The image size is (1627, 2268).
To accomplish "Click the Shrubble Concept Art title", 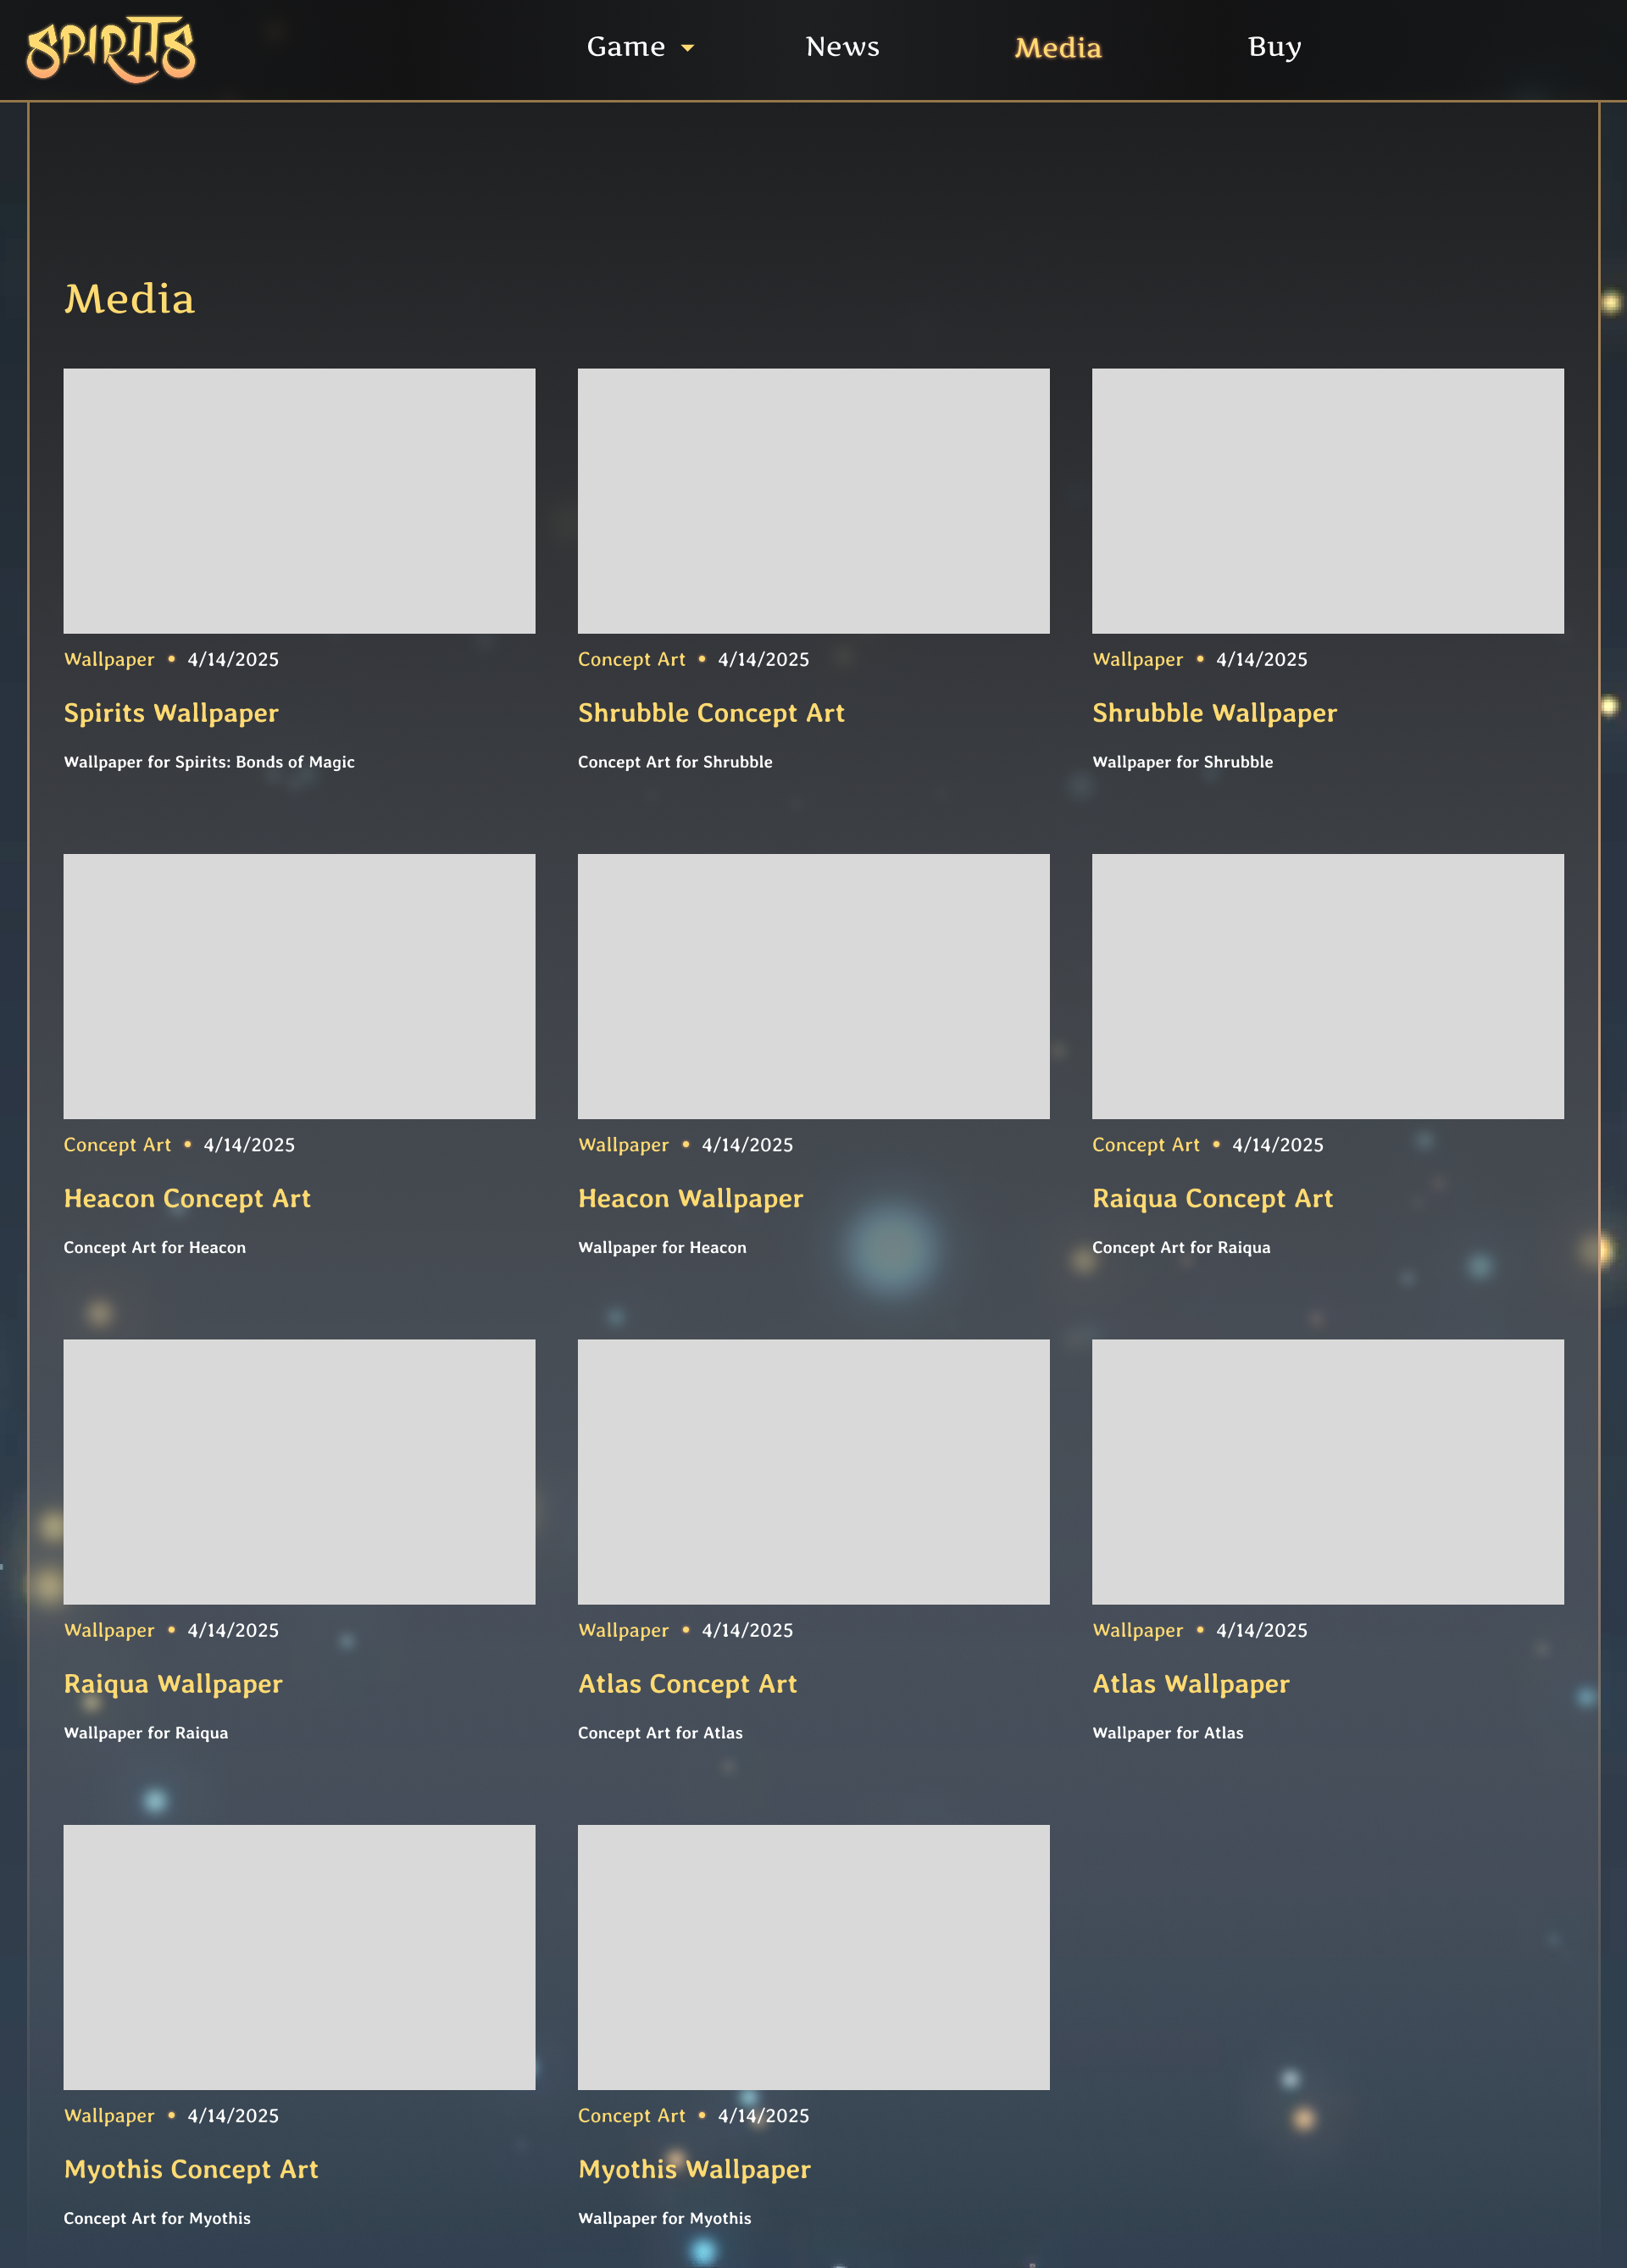I will pos(711,714).
